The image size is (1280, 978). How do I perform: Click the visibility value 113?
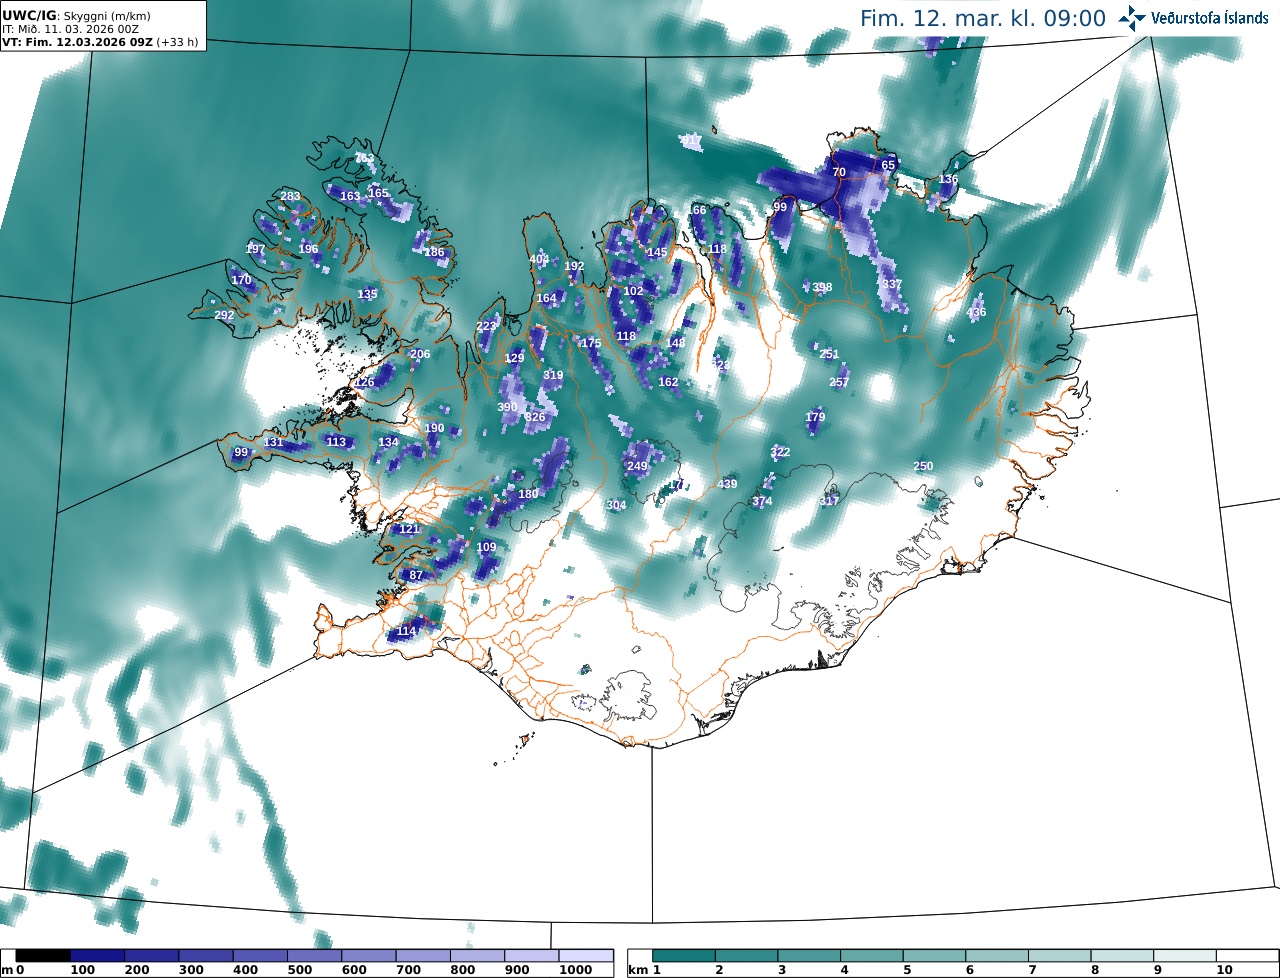pos(336,442)
